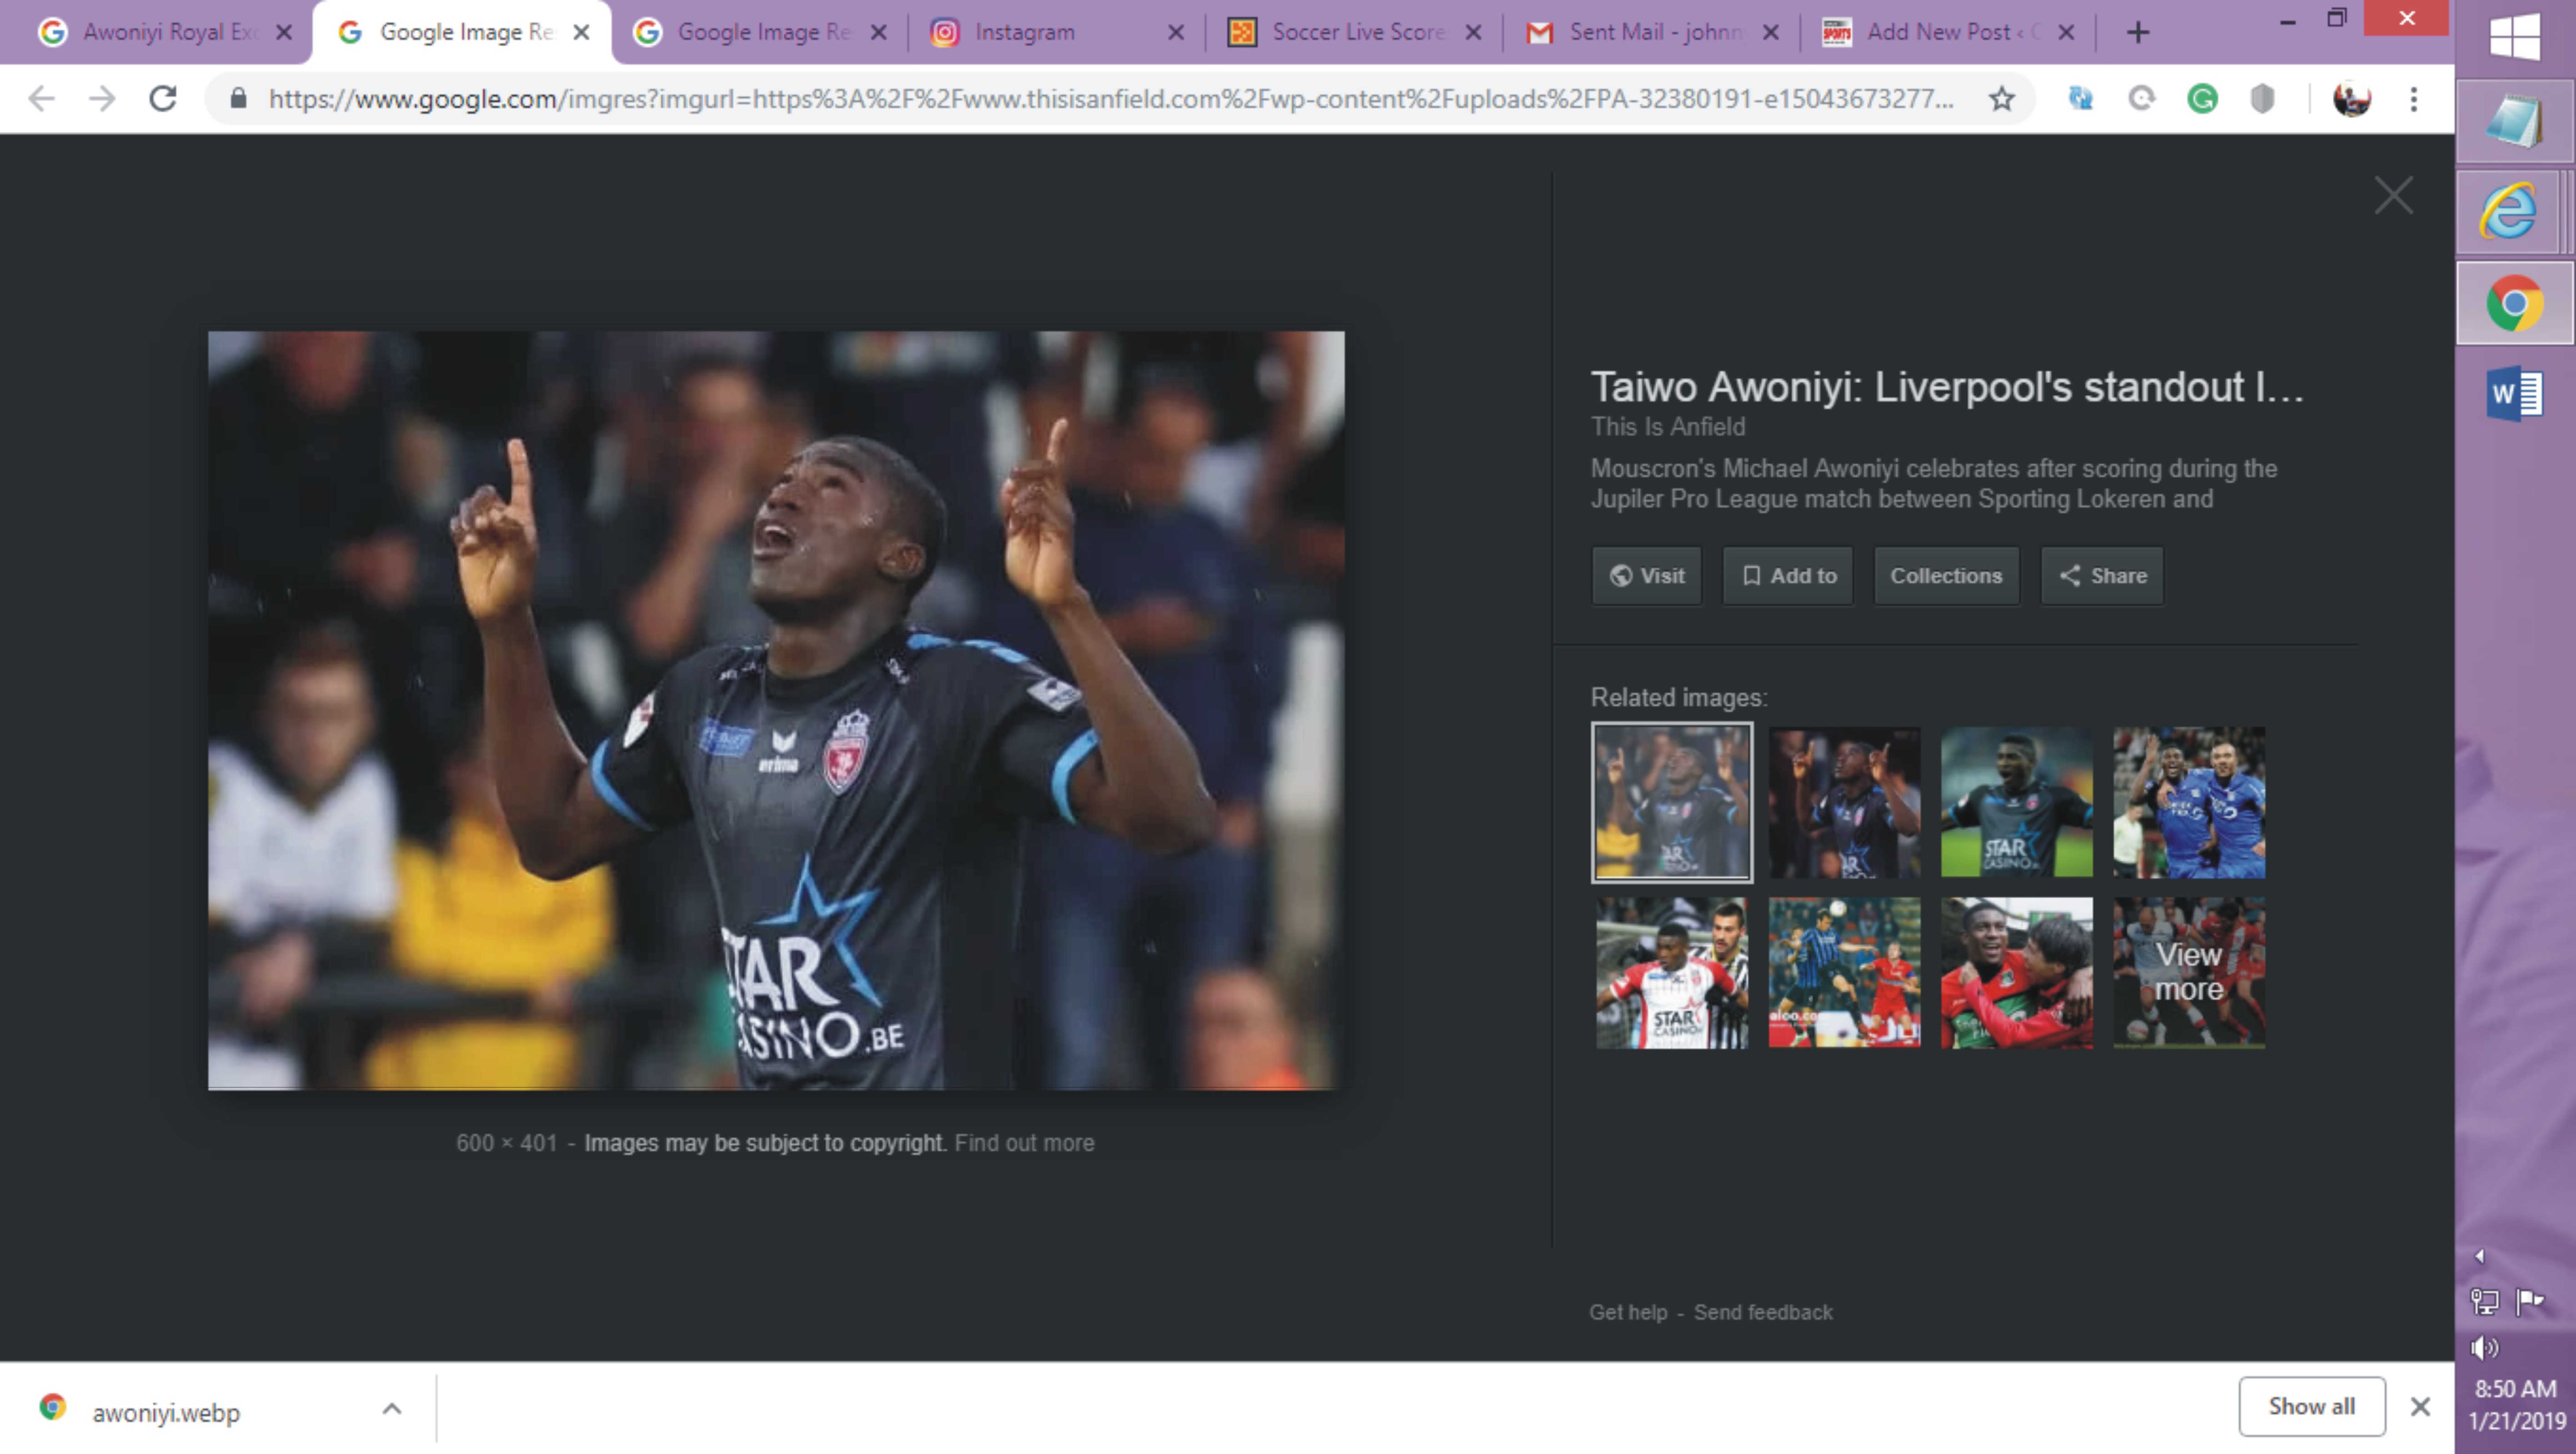Open the Collections button
This screenshot has height=1454, width=2576.
pos(1945,575)
